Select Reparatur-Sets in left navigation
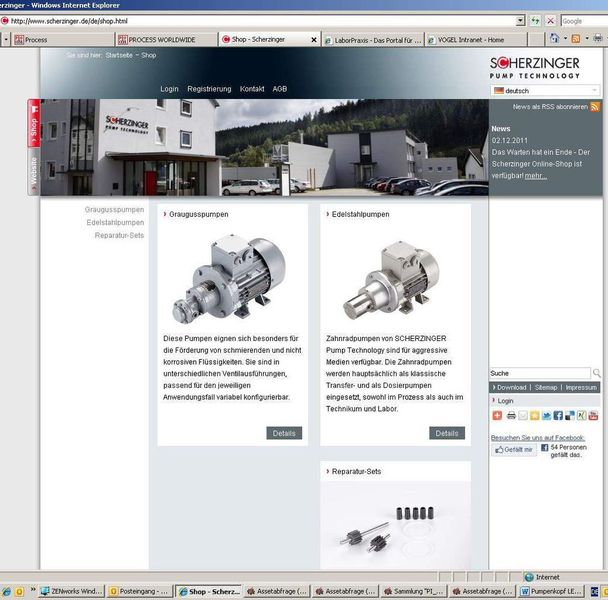Image resolution: width=608 pixels, height=600 pixels. 119,235
